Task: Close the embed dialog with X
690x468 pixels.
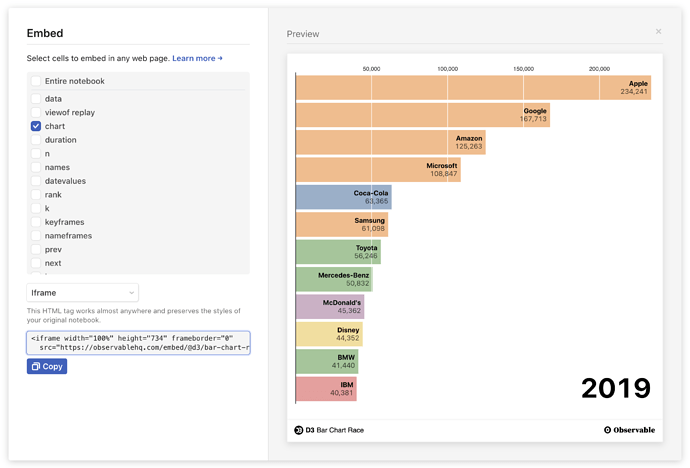Action: [658, 32]
